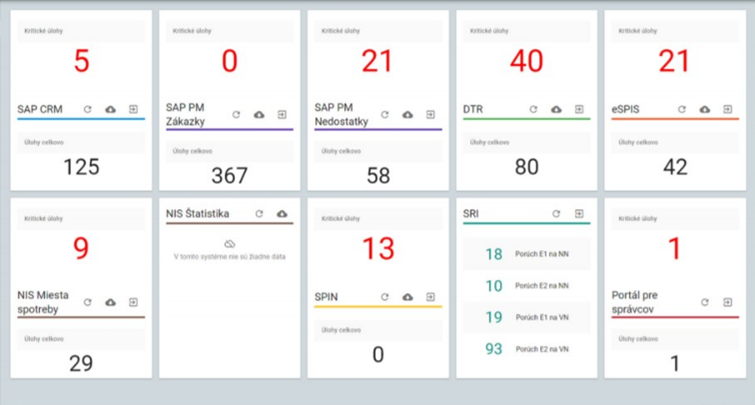Open DTR via the enter icon
755x405 pixels.
(x=579, y=109)
